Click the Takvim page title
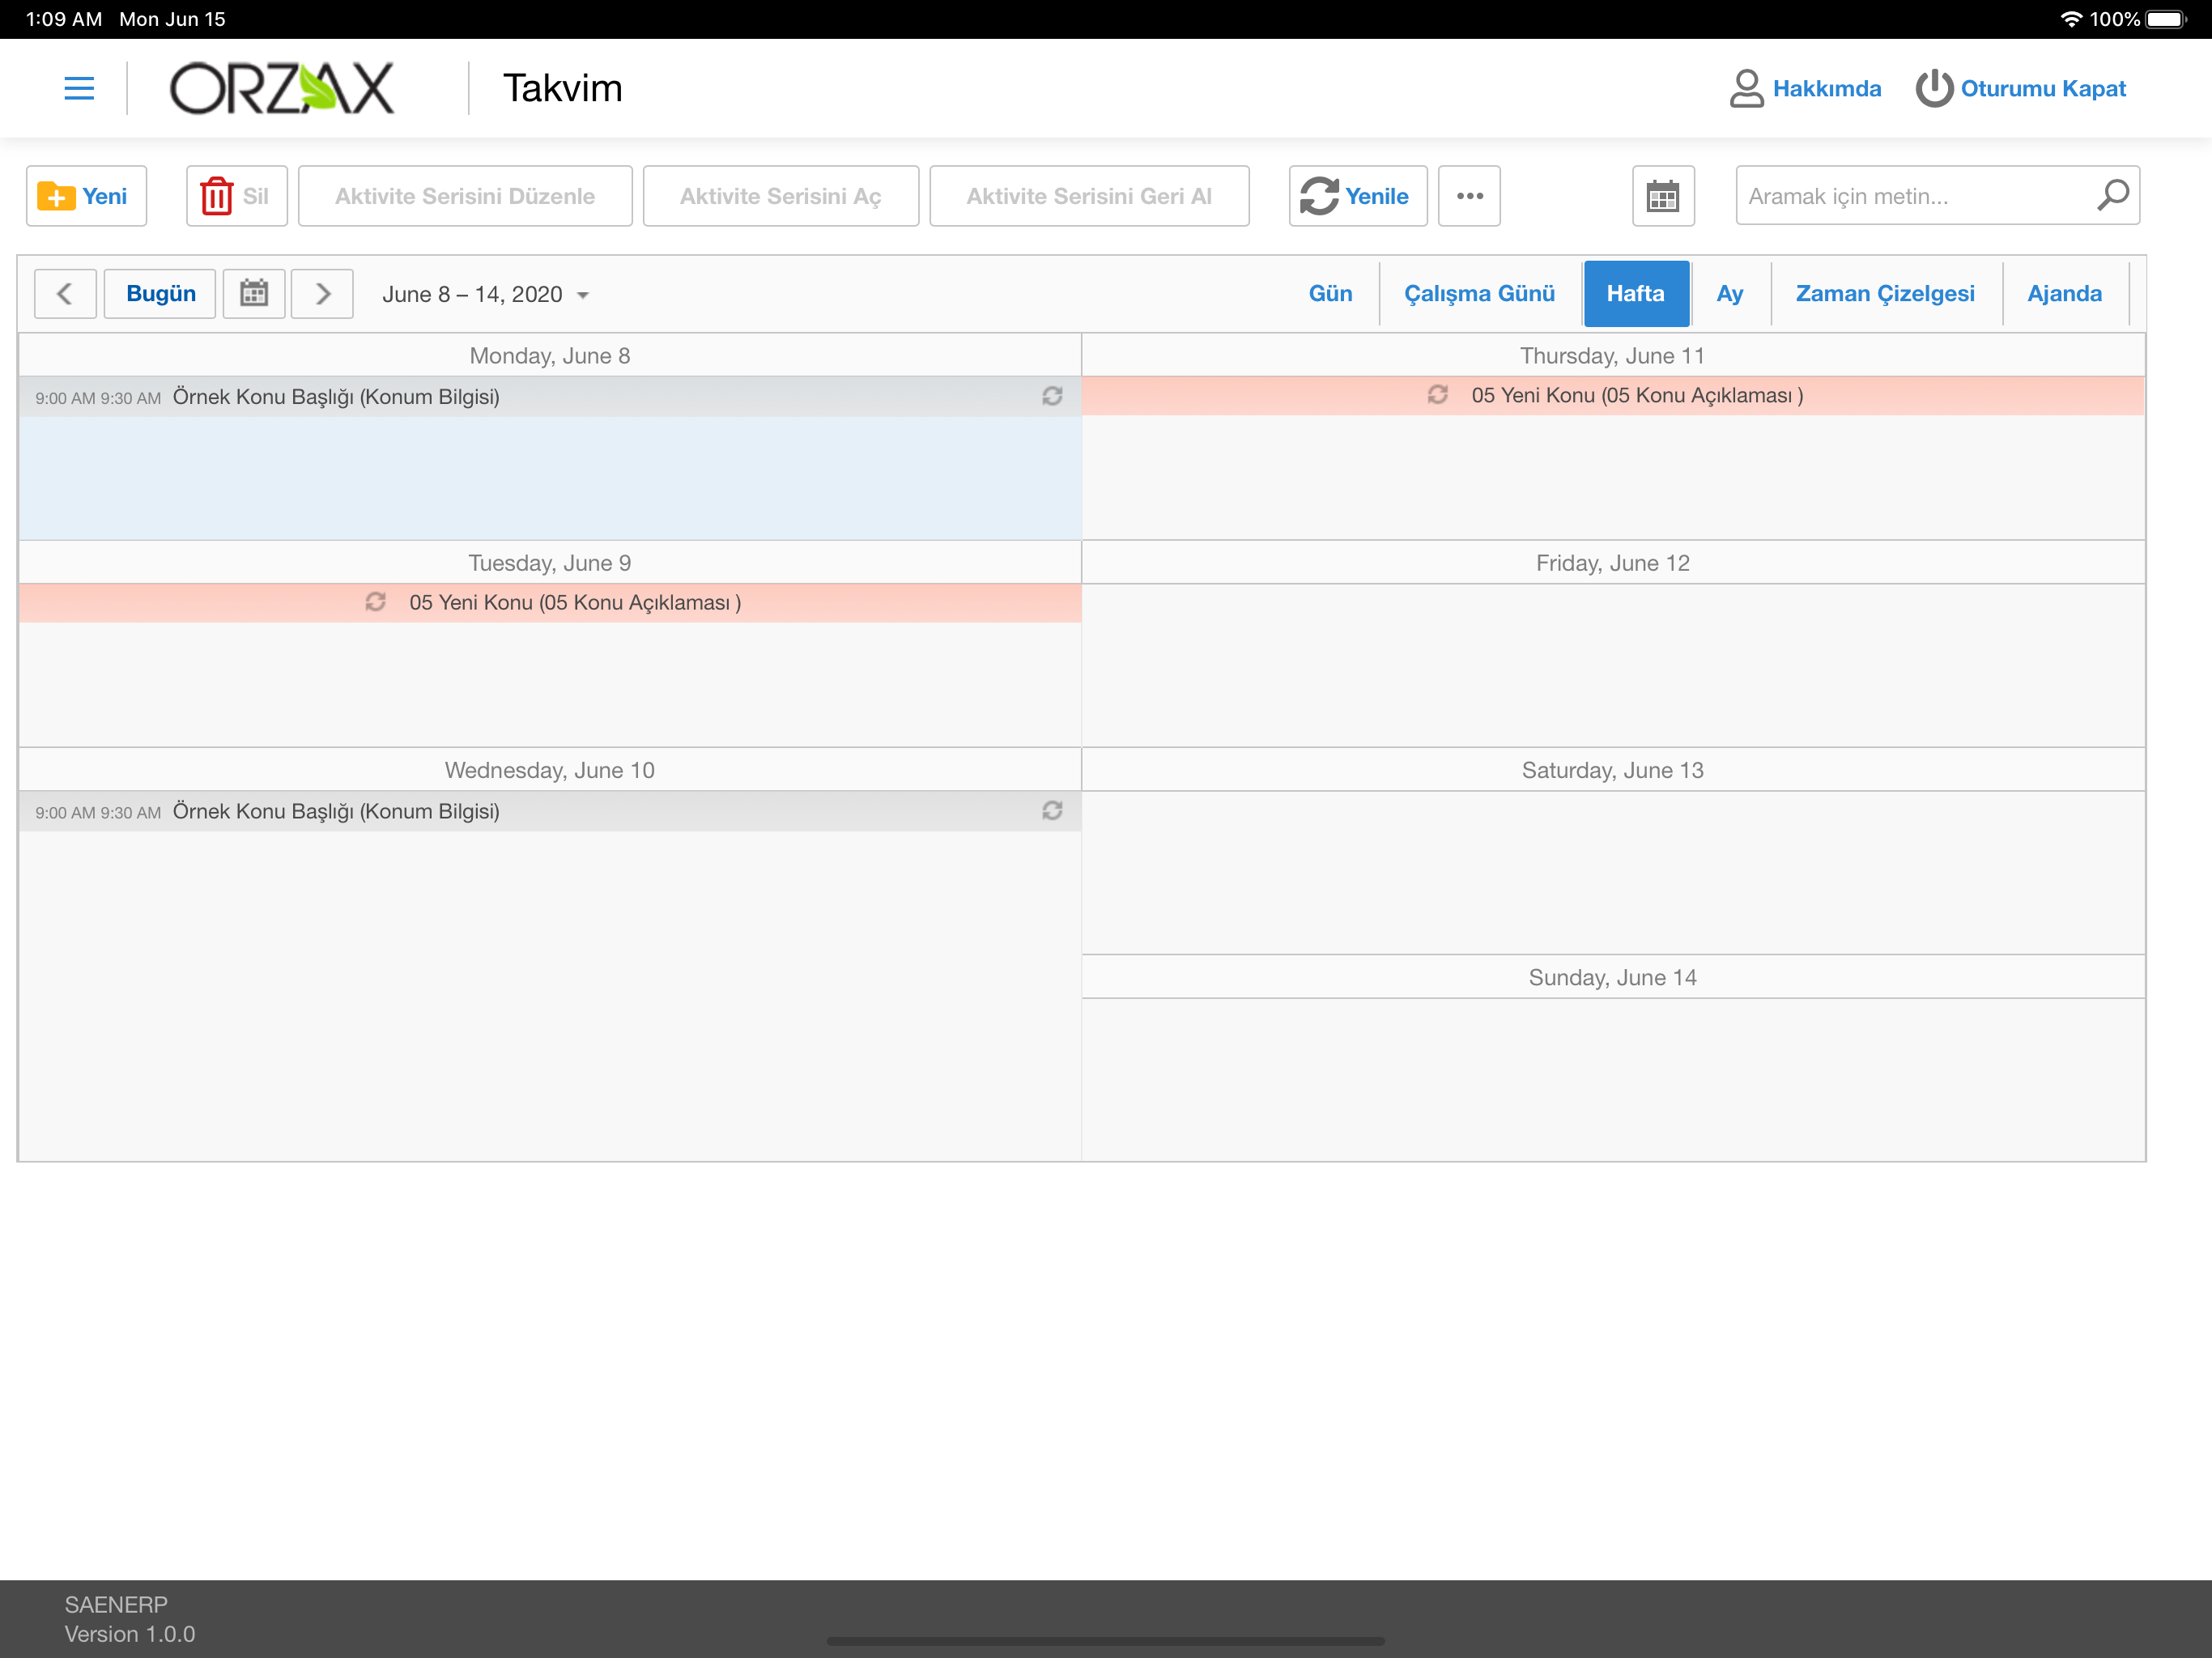 point(563,88)
